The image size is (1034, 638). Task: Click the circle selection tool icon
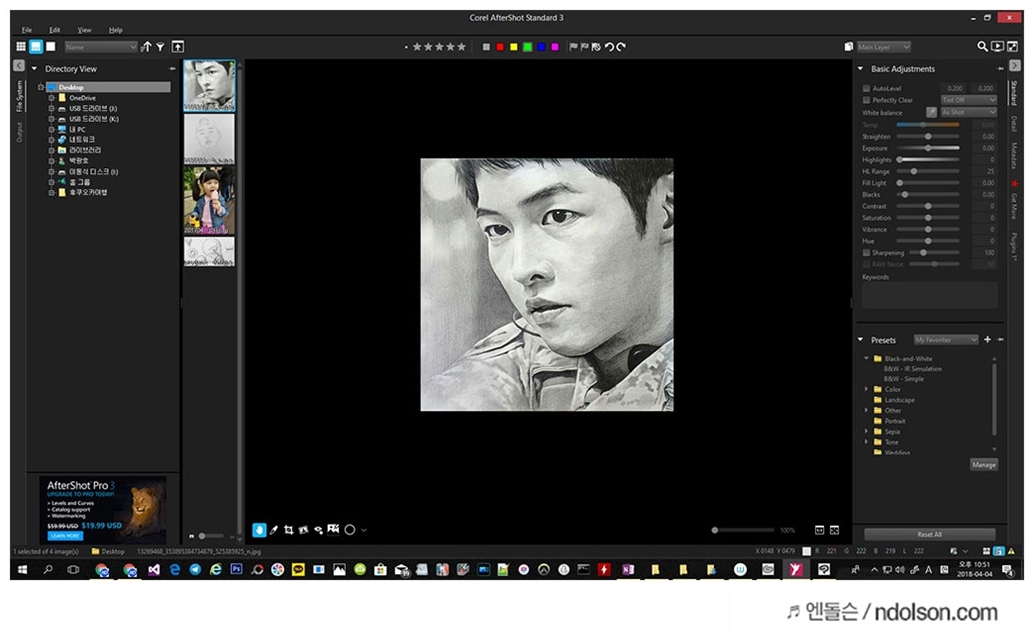[x=350, y=530]
